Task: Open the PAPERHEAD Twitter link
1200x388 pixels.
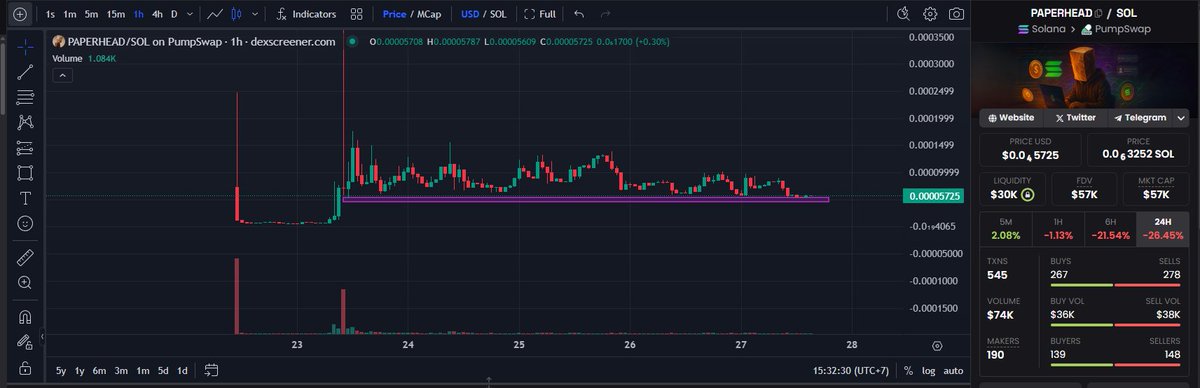Action: pyautogui.click(x=1074, y=117)
